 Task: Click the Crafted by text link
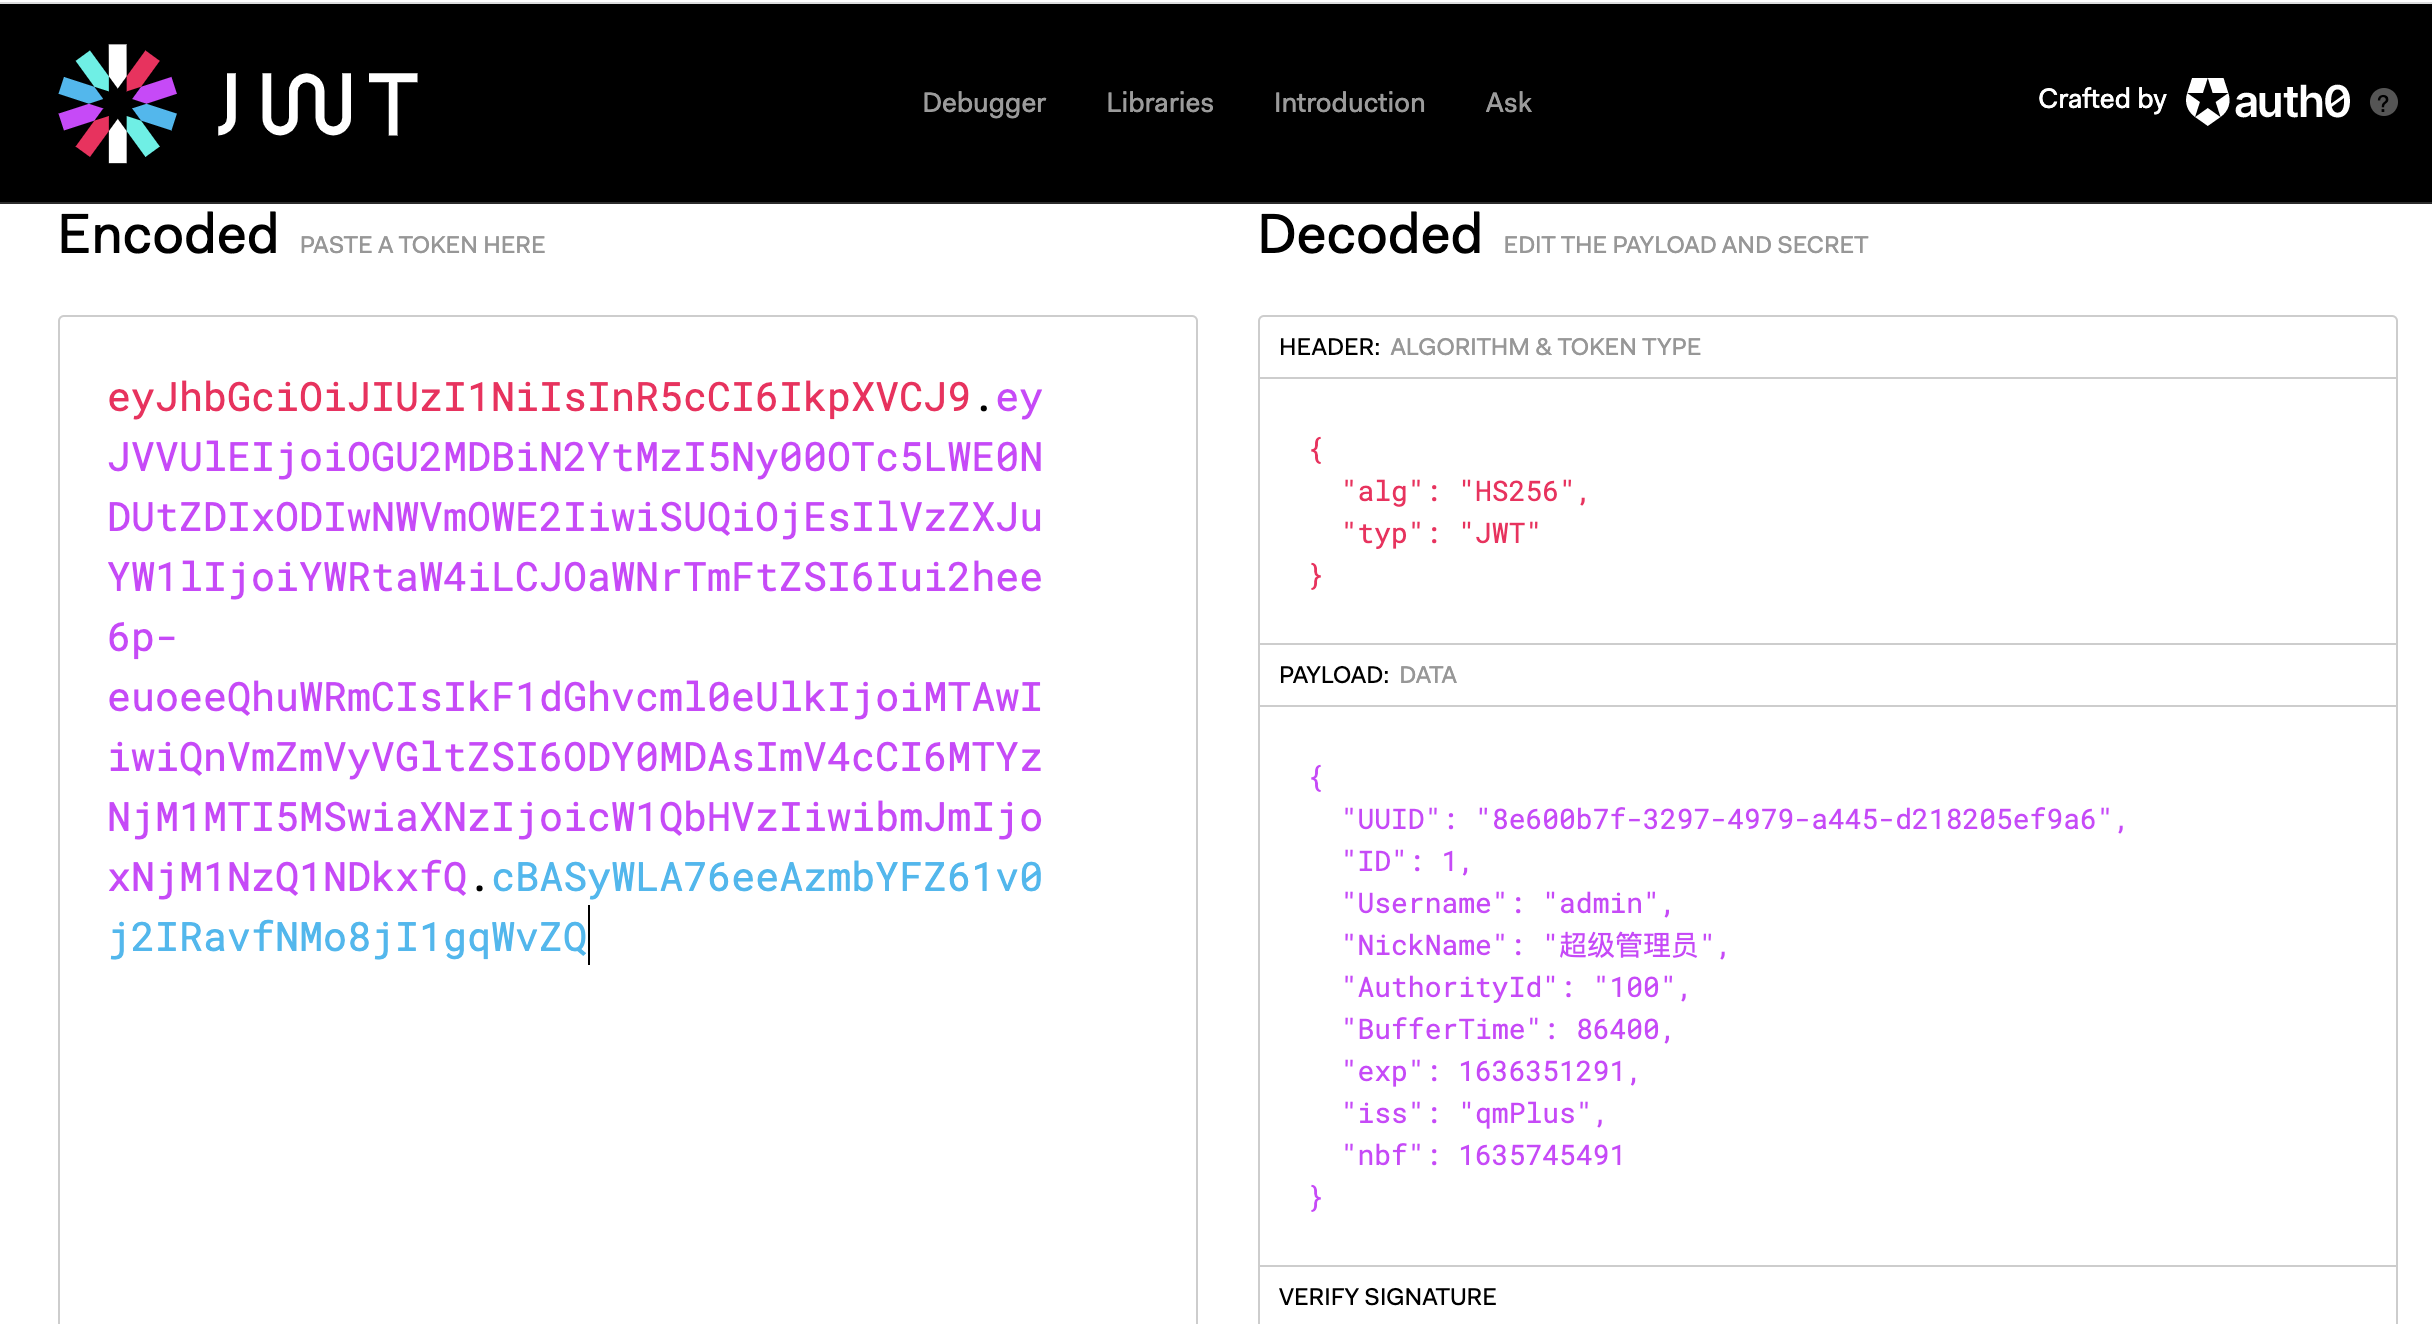[x=2101, y=99]
